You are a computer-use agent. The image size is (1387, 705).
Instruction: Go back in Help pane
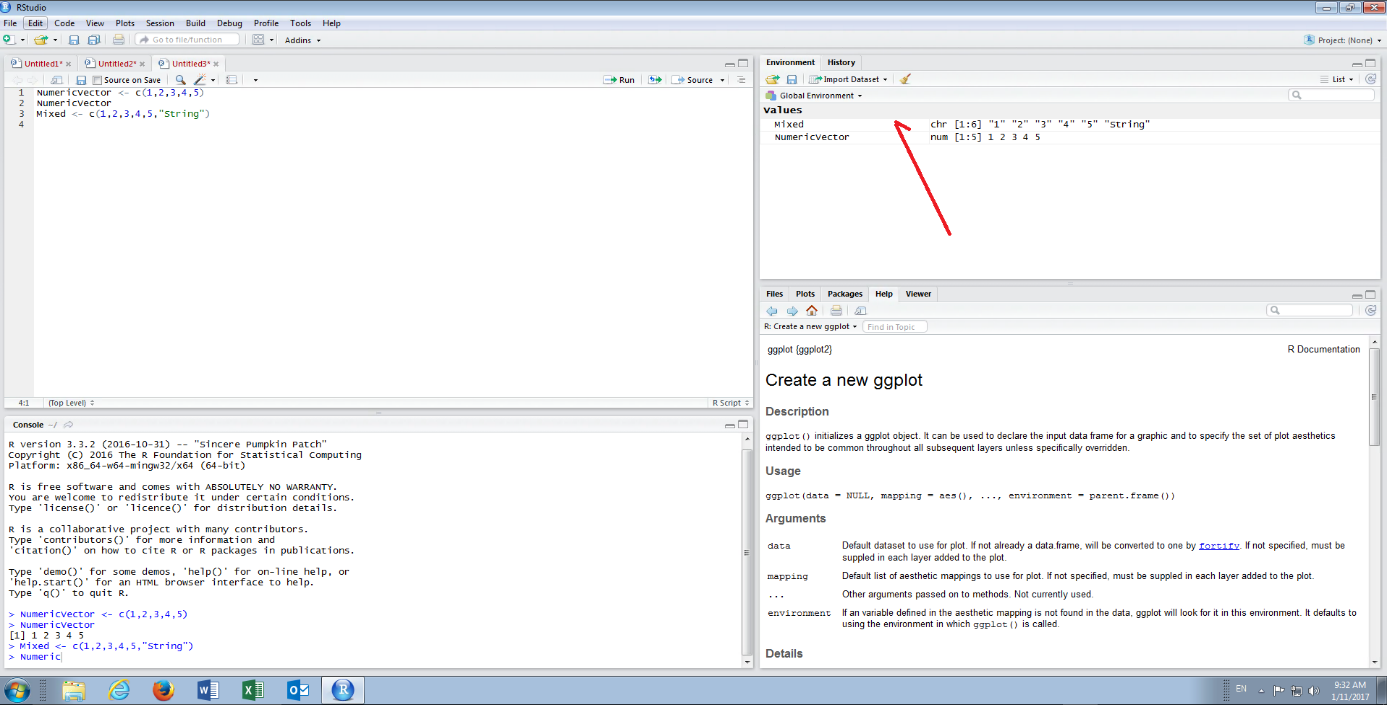coord(772,311)
